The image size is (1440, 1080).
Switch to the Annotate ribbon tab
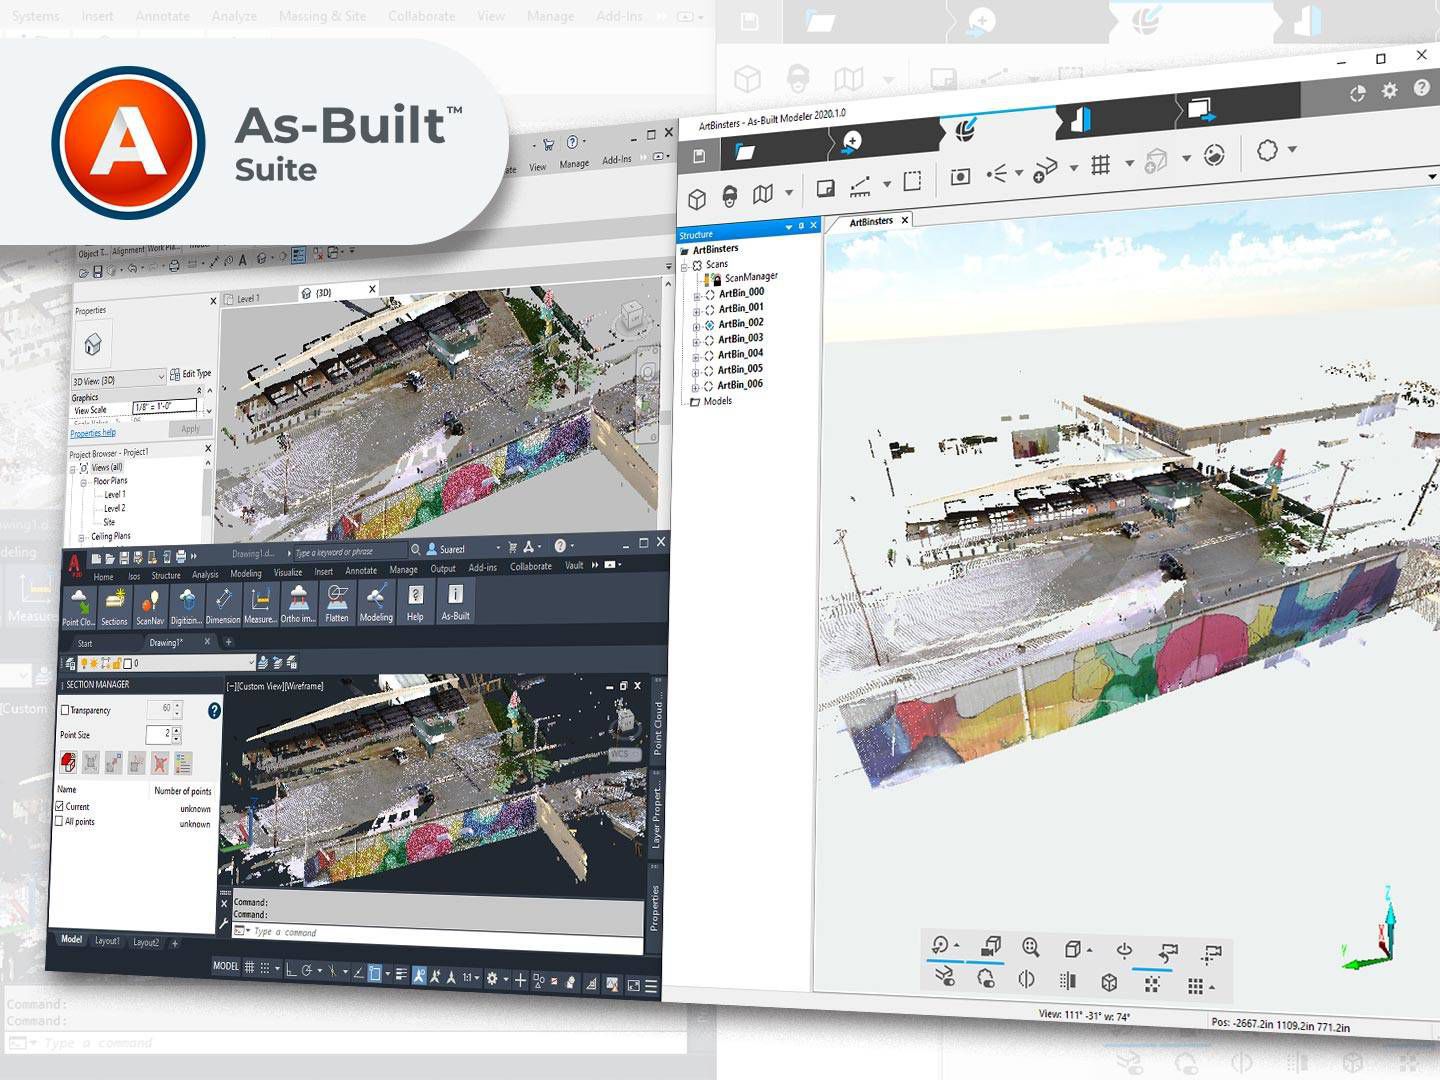point(361,570)
